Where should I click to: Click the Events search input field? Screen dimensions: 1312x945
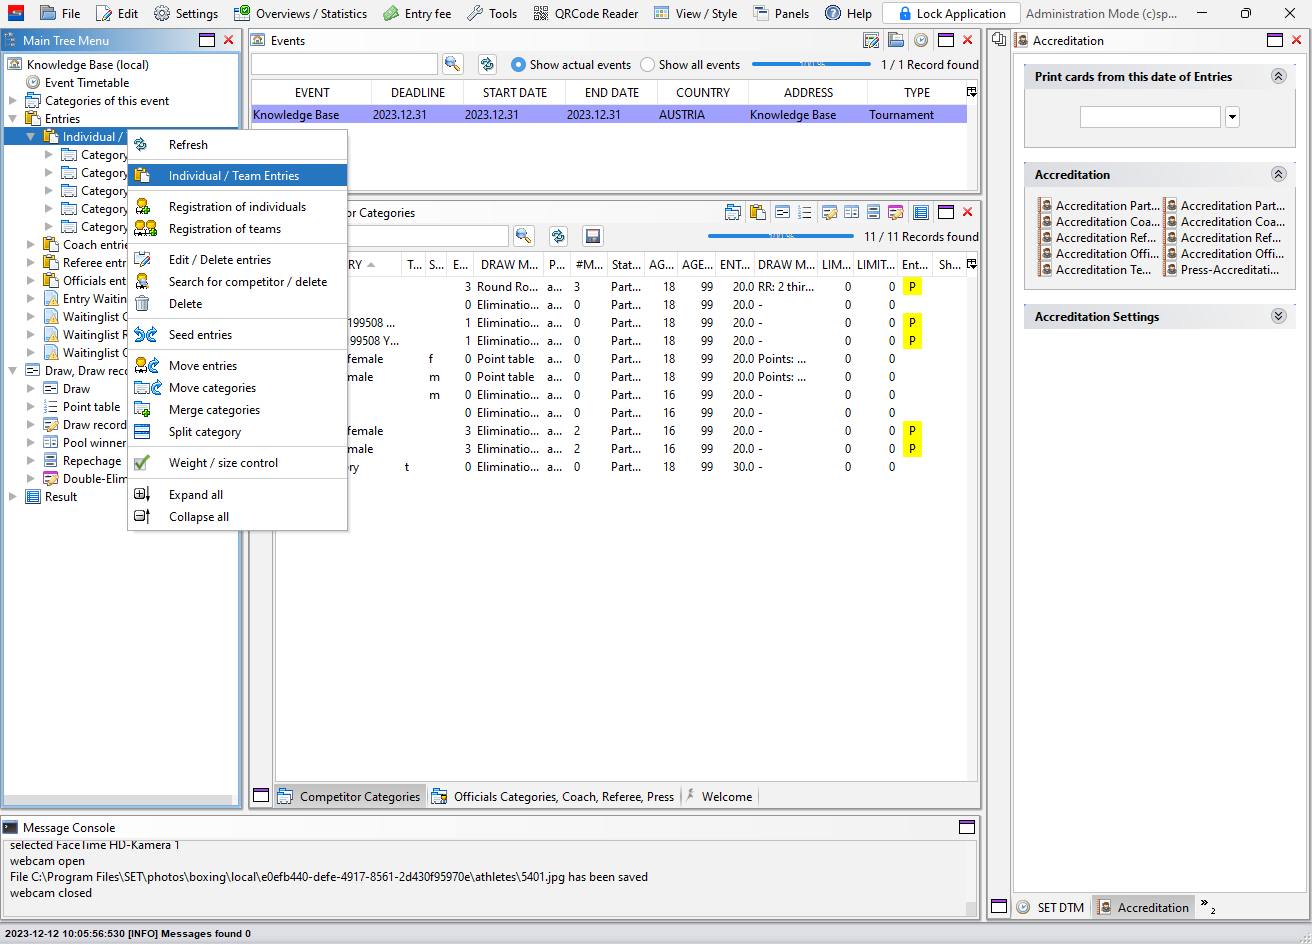(344, 64)
